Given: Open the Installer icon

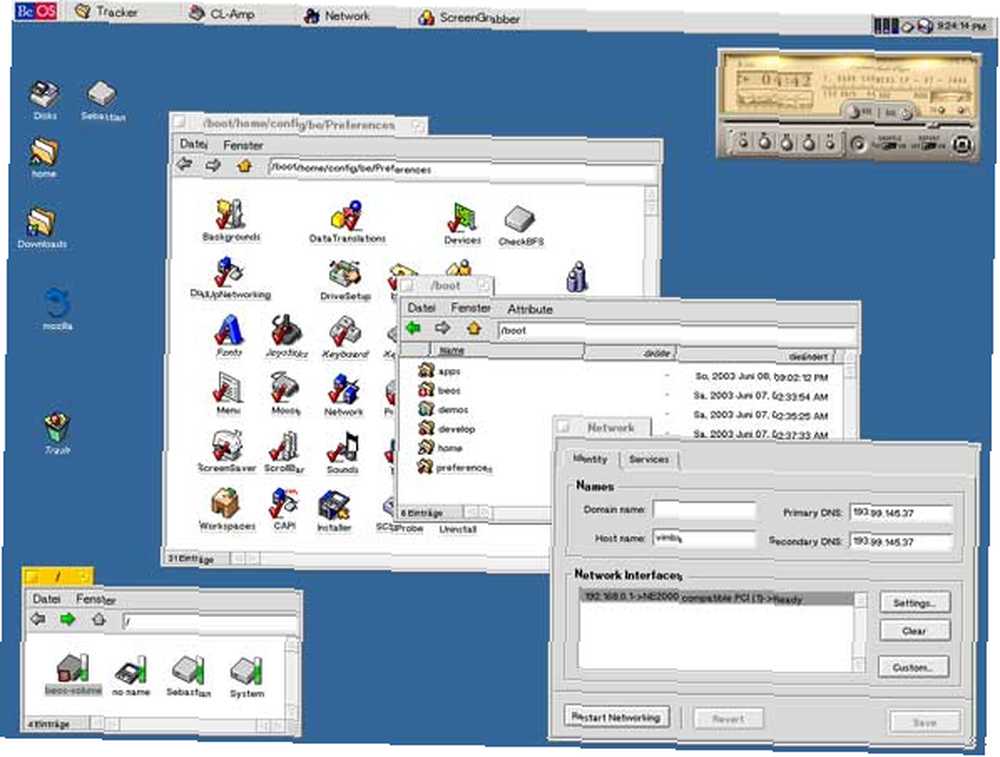Looking at the screenshot, I should tap(334, 511).
